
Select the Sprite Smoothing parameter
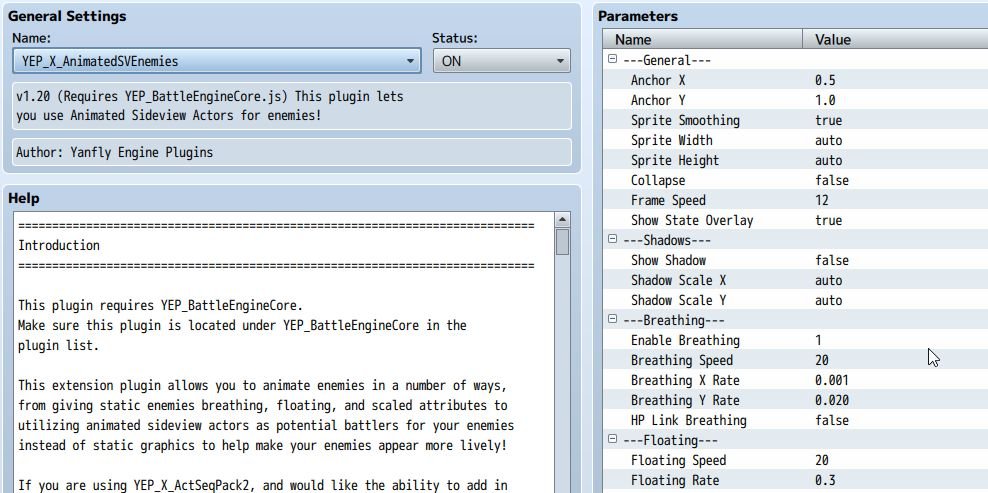pyautogui.click(x=795, y=120)
